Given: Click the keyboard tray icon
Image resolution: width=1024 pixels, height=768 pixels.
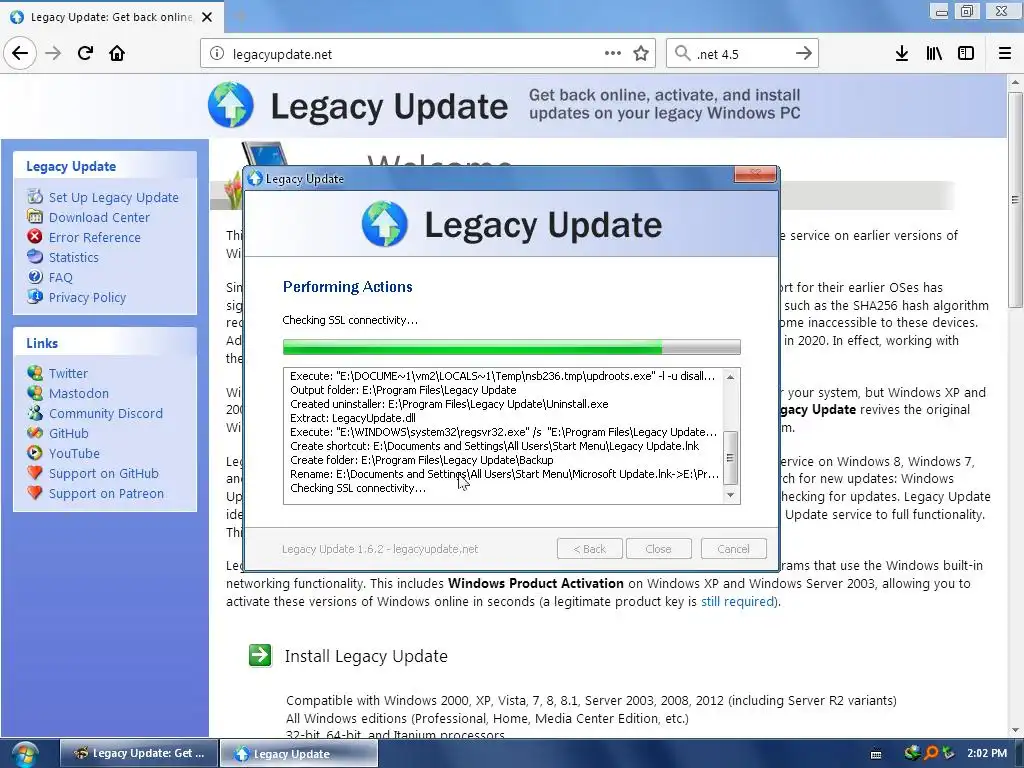Looking at the screenshot, I should (x=876, y=754).
